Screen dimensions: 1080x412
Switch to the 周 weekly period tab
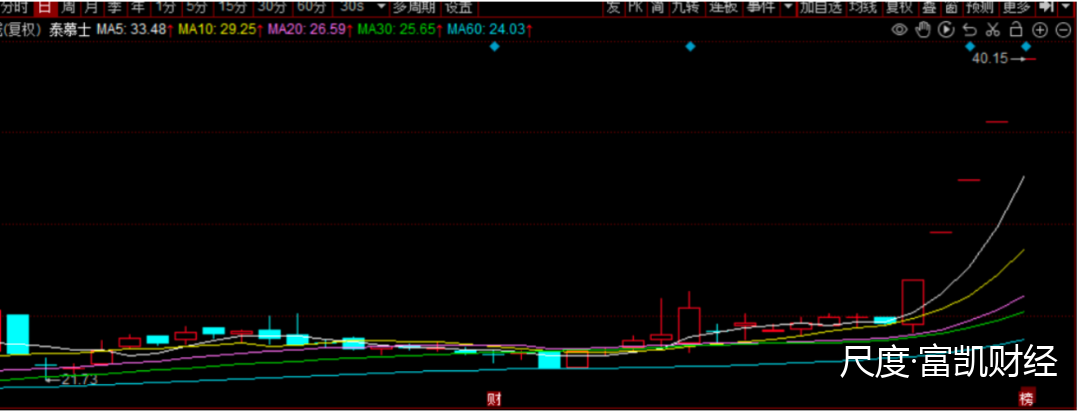(x=68, y=7)
